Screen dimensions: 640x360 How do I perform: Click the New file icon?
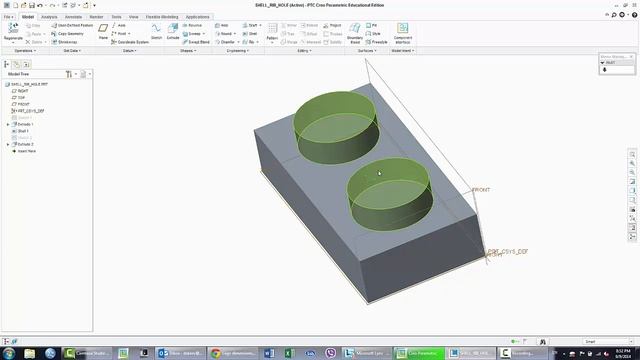[x=16, y=5]
